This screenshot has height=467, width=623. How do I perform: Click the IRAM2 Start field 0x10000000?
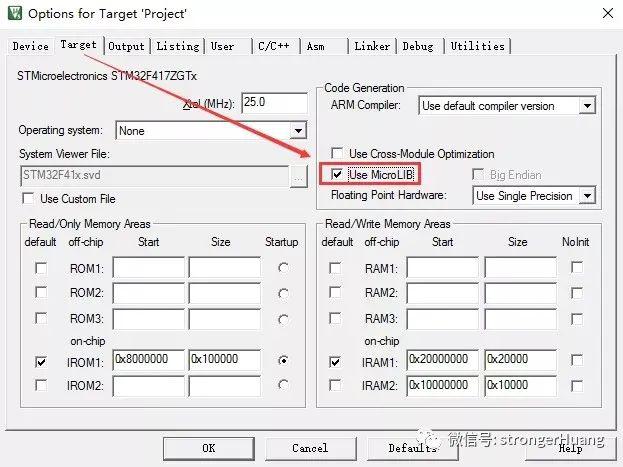click(443, 386)
